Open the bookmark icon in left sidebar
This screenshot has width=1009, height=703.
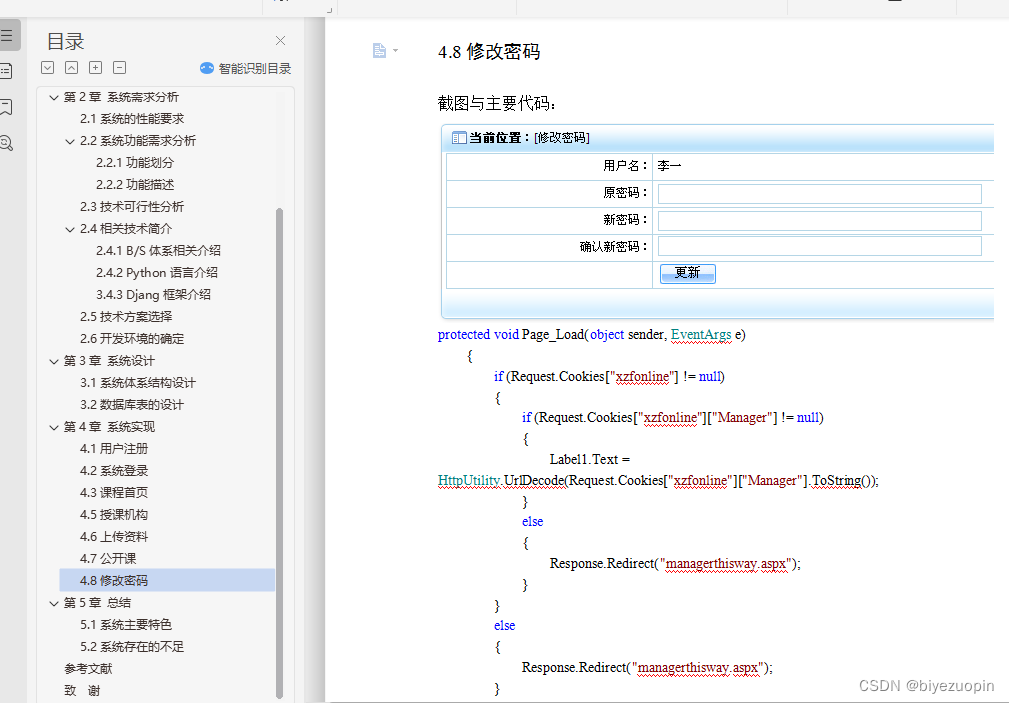point(6,107)
